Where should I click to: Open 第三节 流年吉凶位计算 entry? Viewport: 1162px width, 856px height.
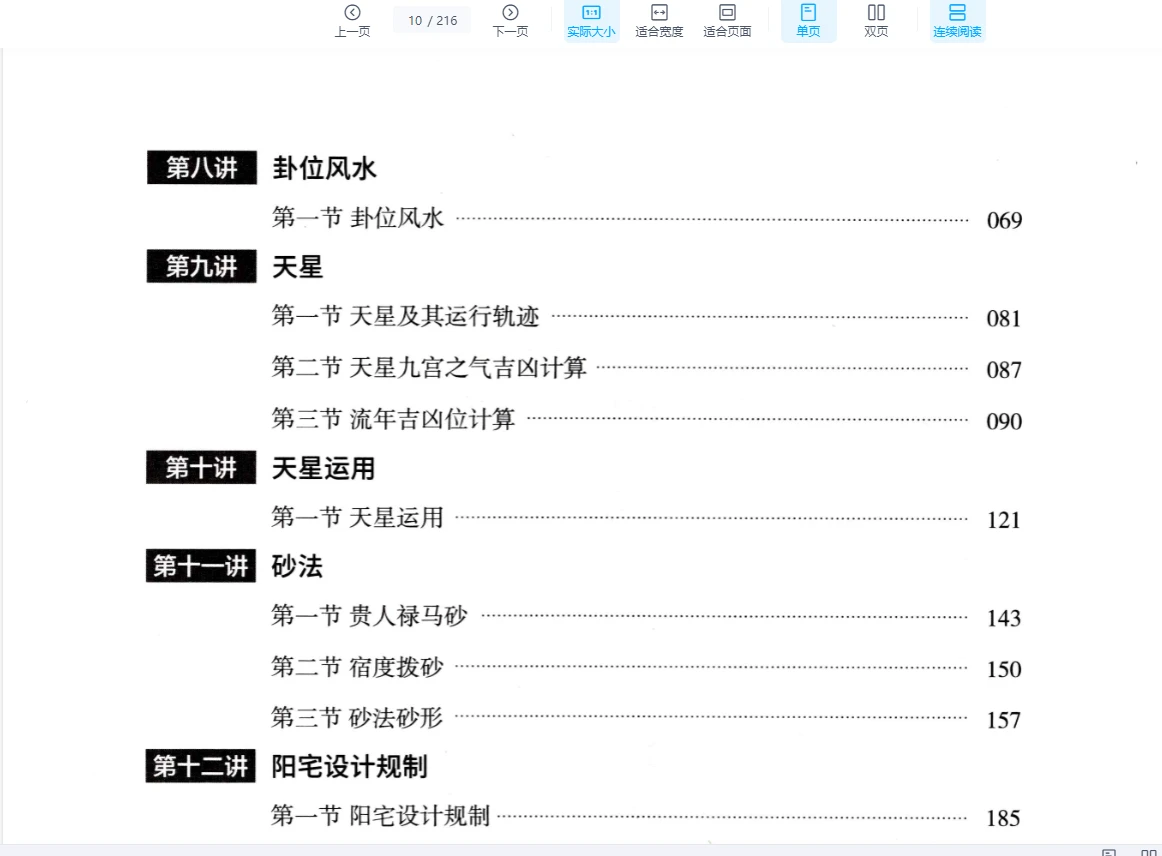393,419
